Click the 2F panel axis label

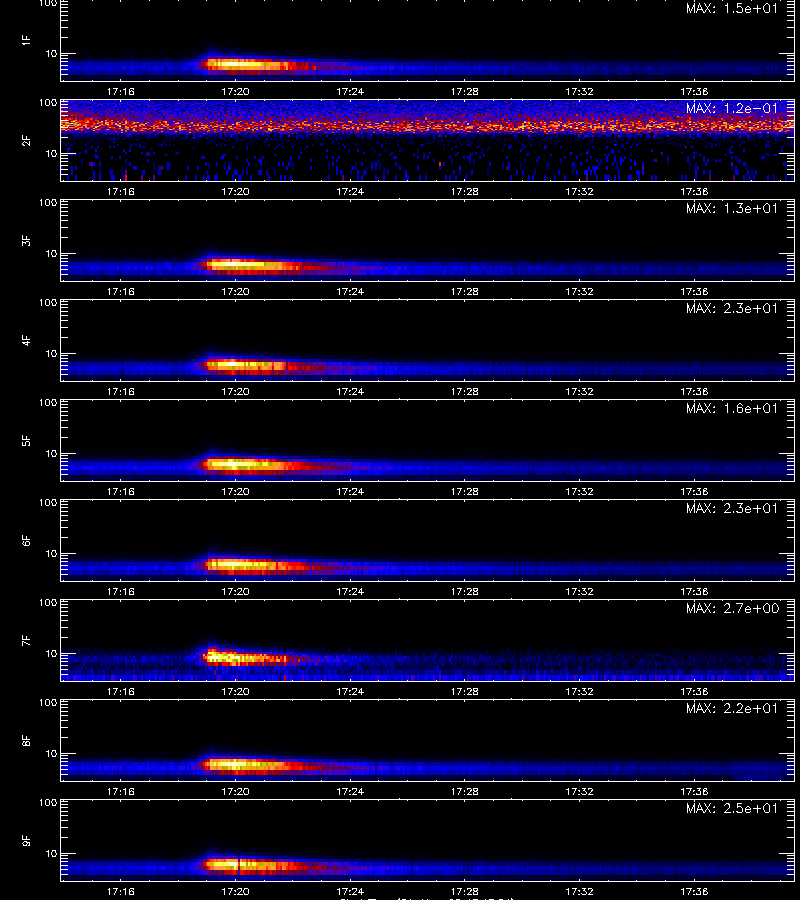coord(26,141)
